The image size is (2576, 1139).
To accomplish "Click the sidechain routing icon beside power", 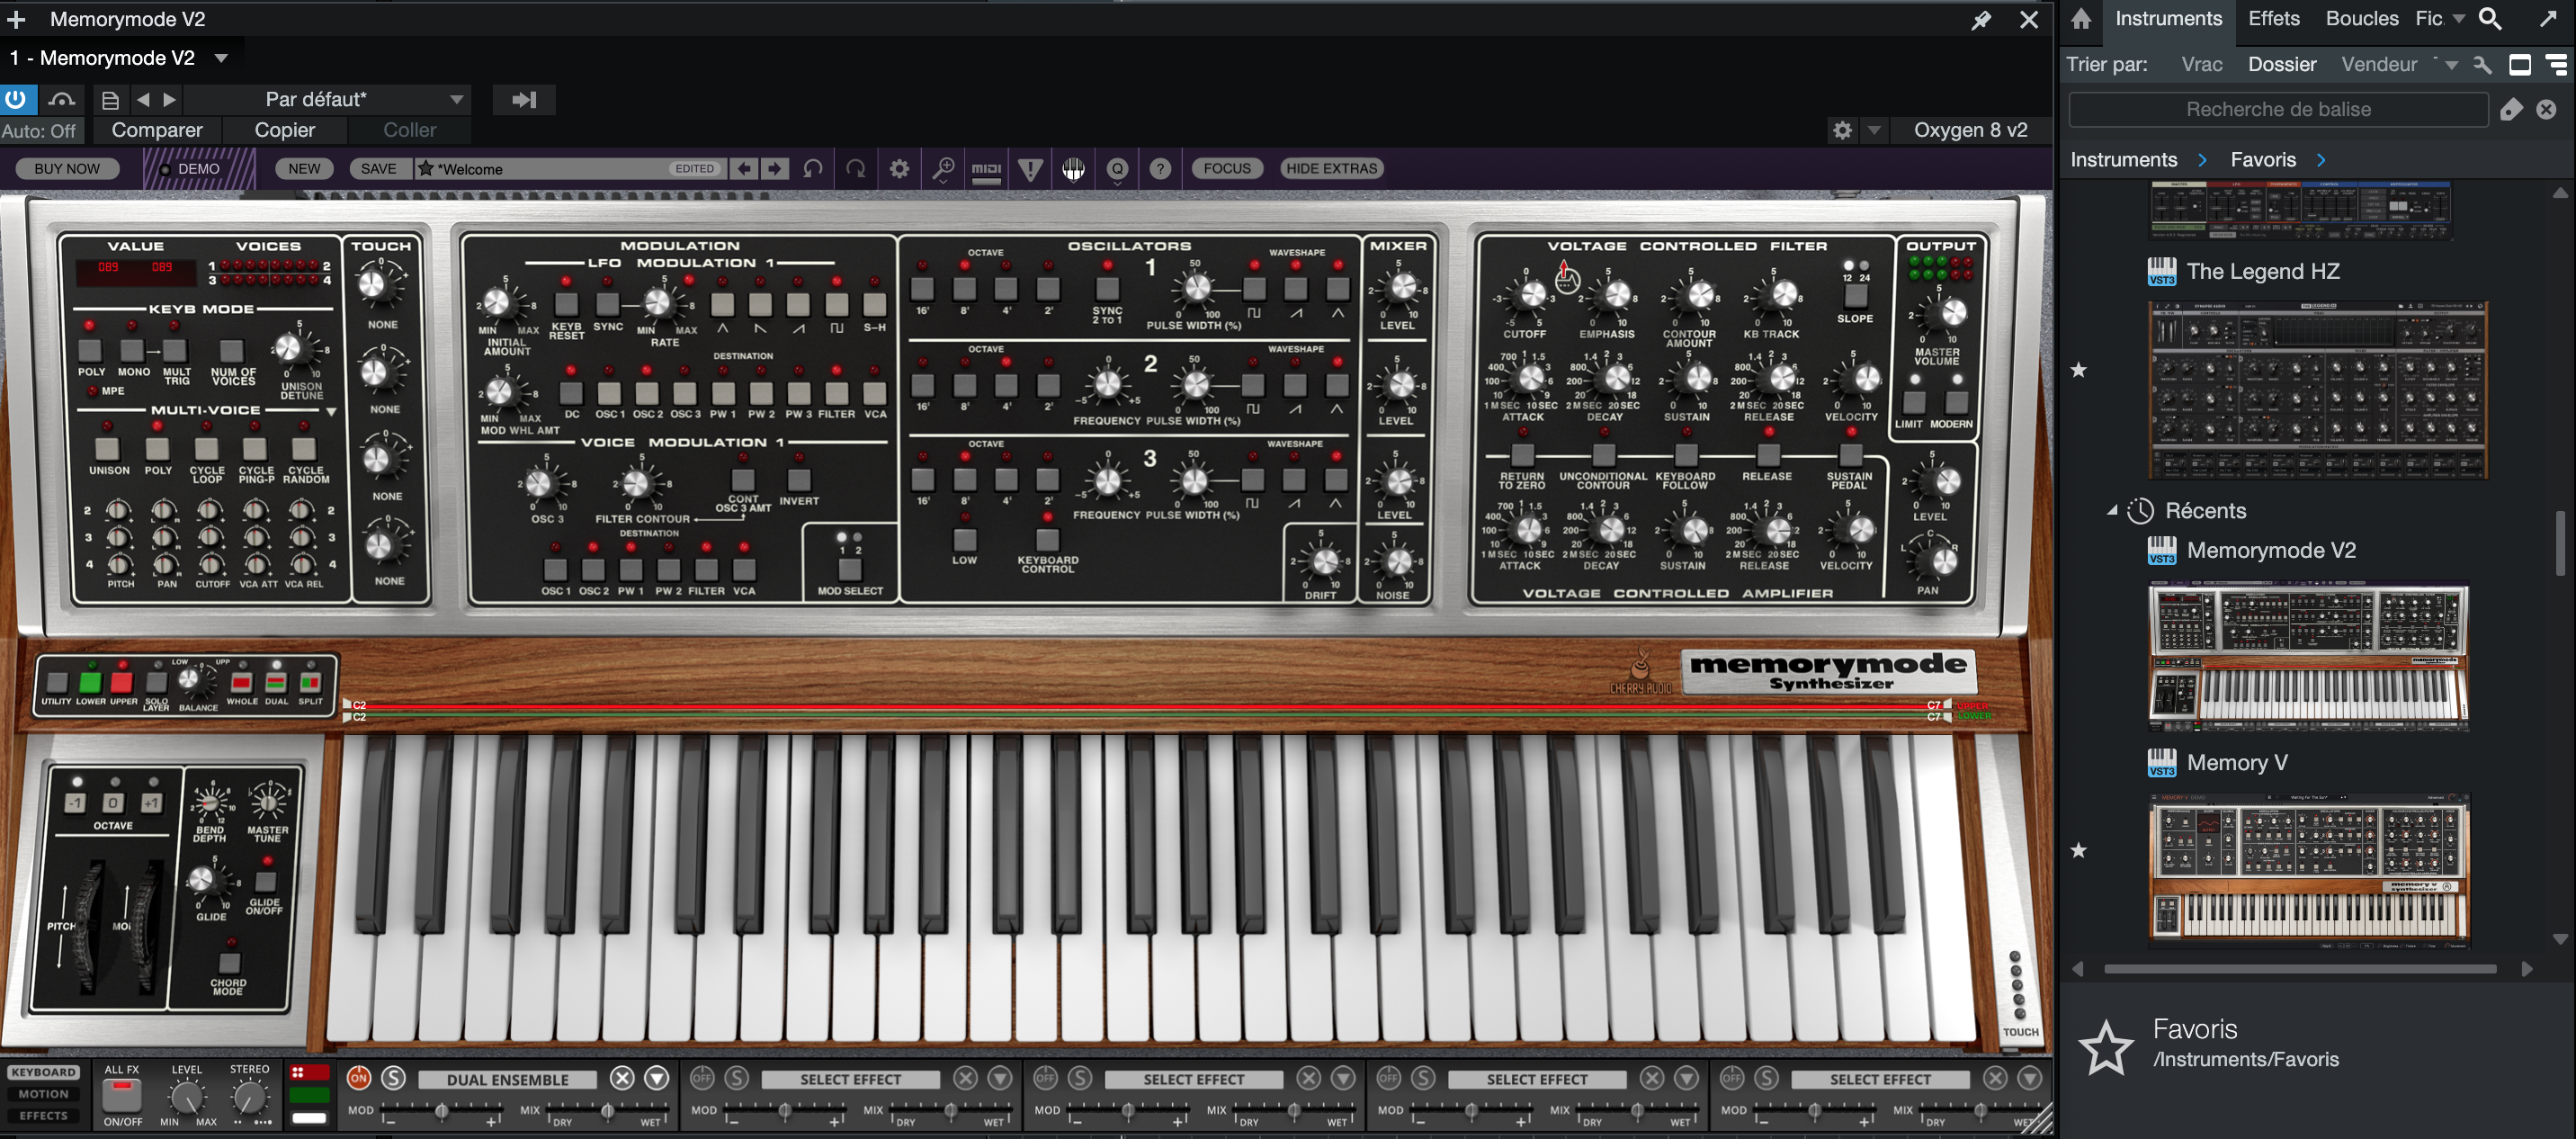I will [62, 99].
